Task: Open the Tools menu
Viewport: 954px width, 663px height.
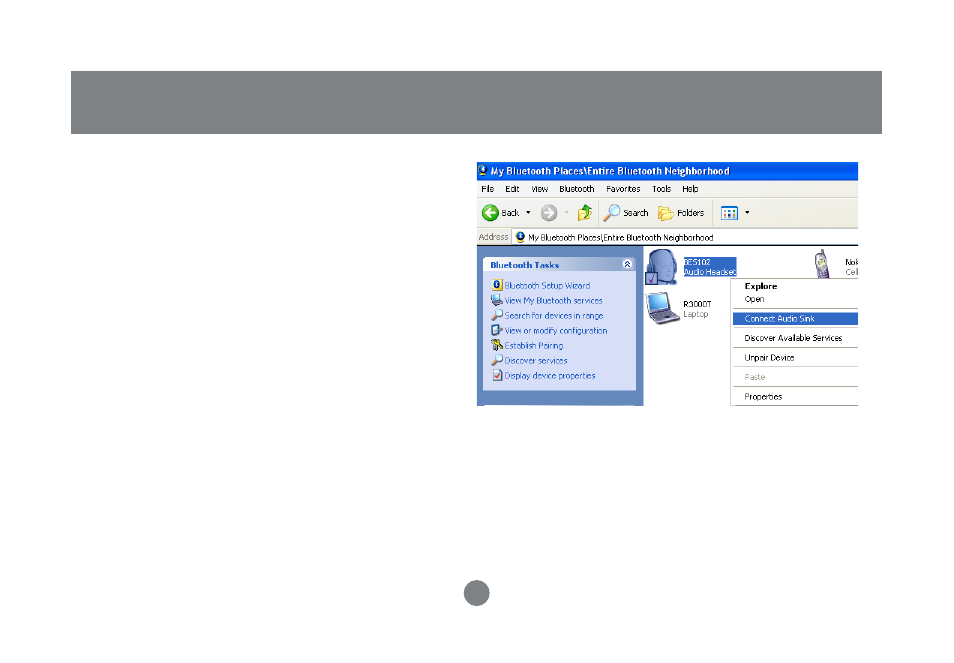Action: point(661,189)
